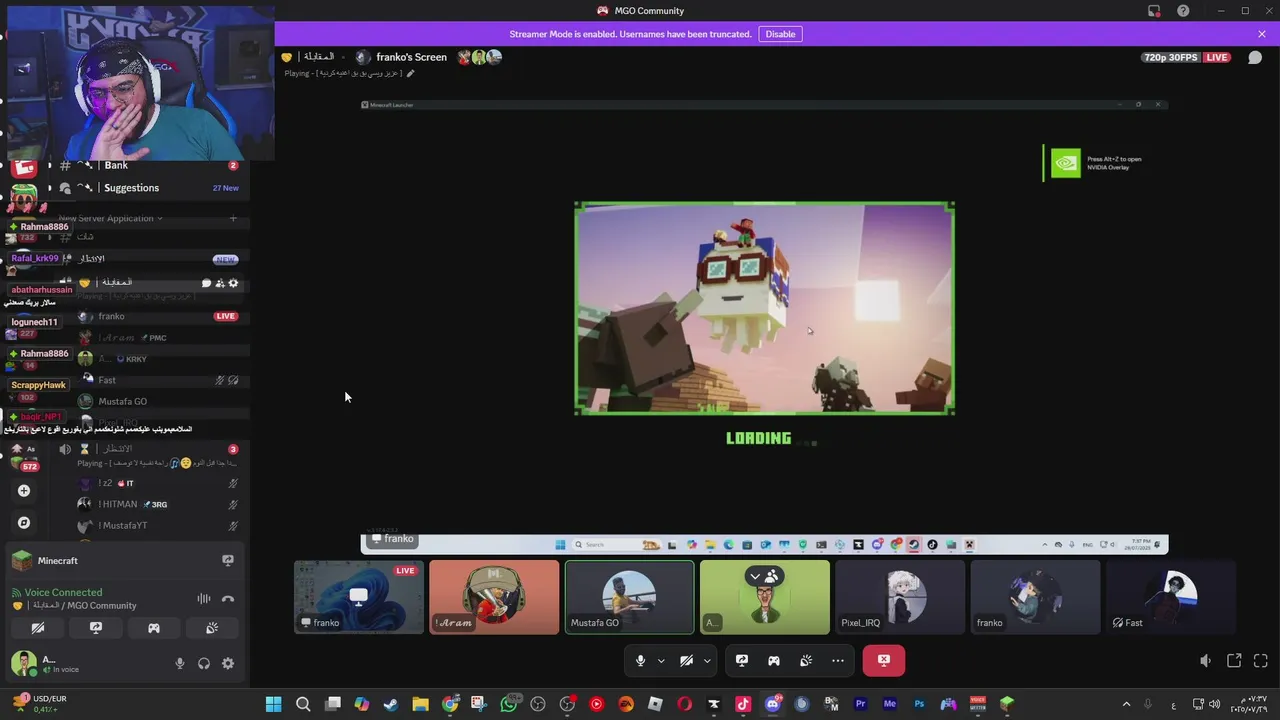Deafen with headphones icon in user panel
Viewport: 1280px width, 720px height.
[x=204, y=663]
